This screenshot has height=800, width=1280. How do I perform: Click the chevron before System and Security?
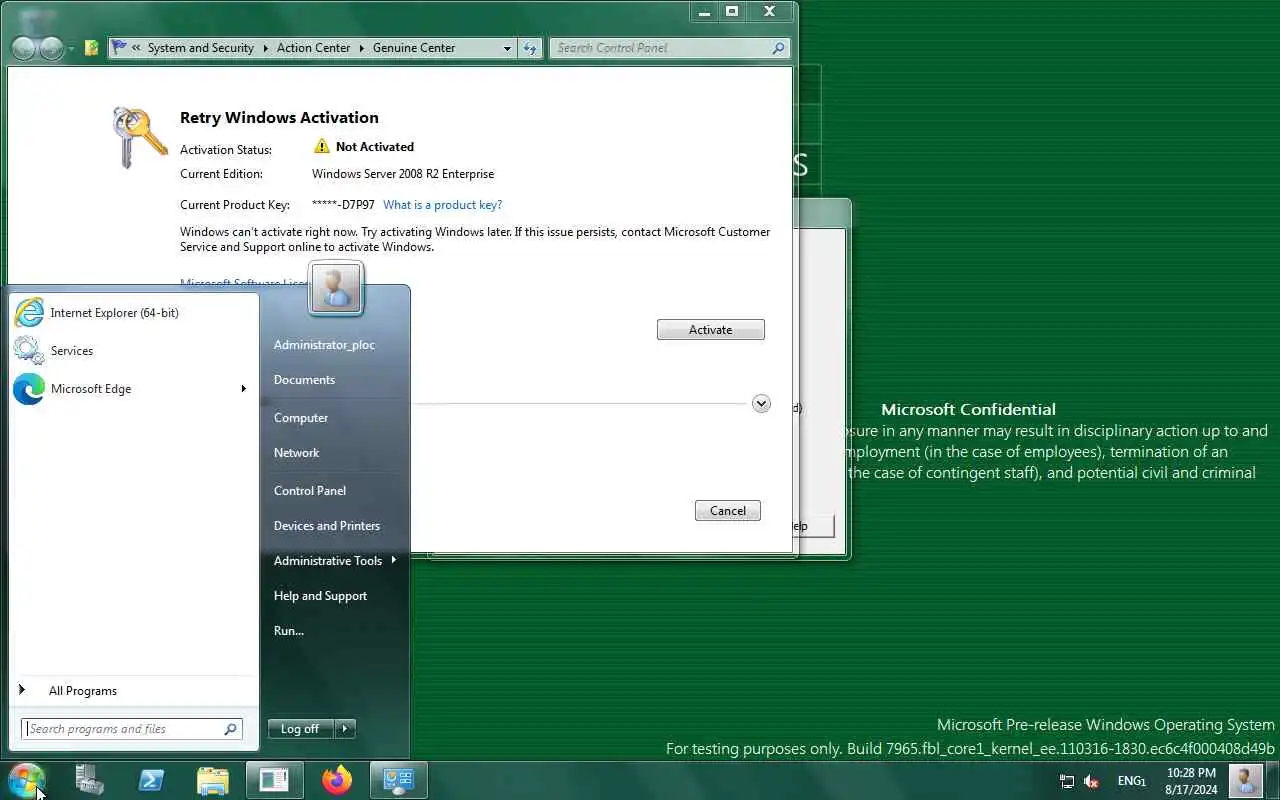136,47
